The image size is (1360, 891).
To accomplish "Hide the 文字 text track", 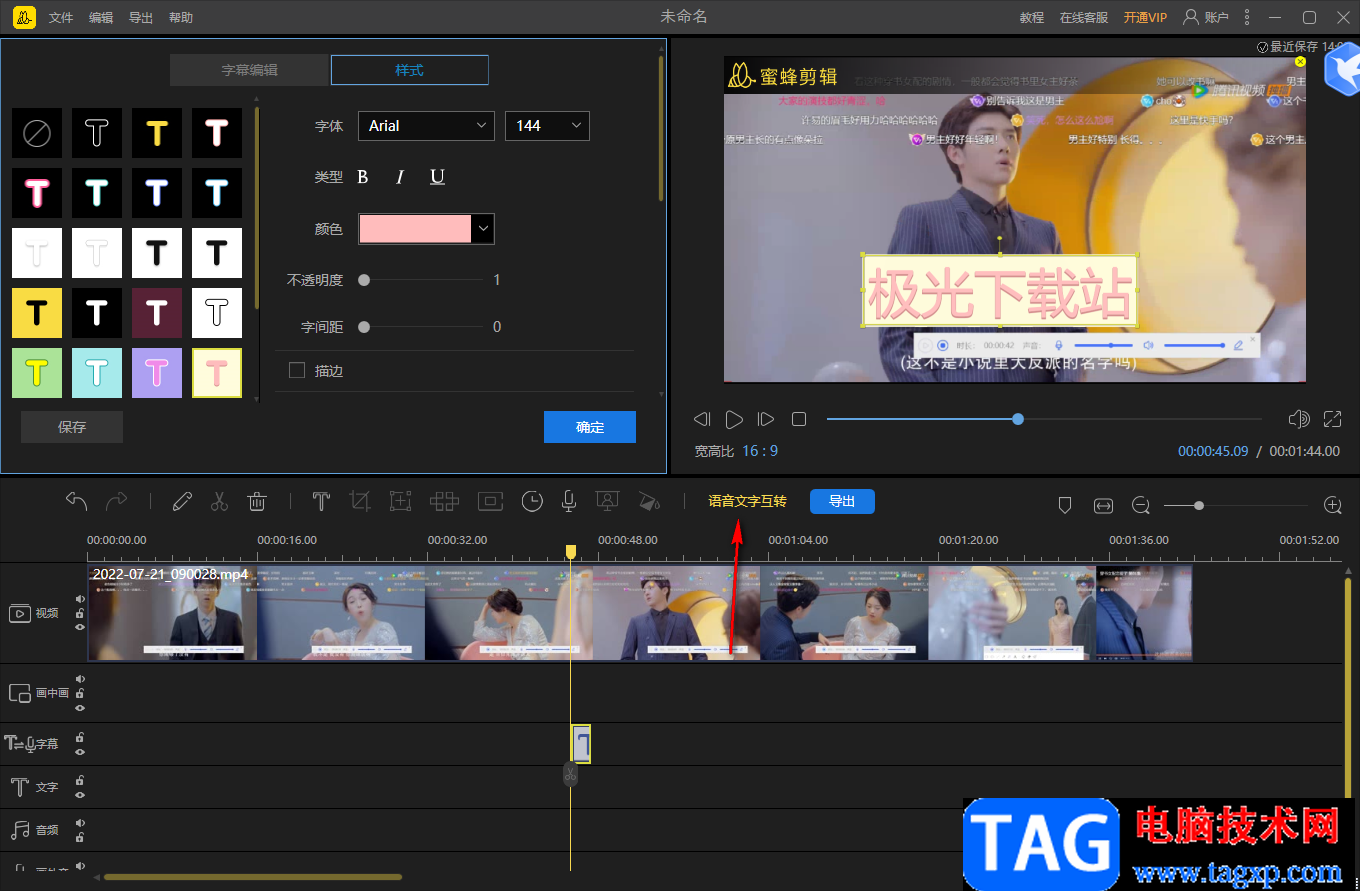I will (80, 795).
